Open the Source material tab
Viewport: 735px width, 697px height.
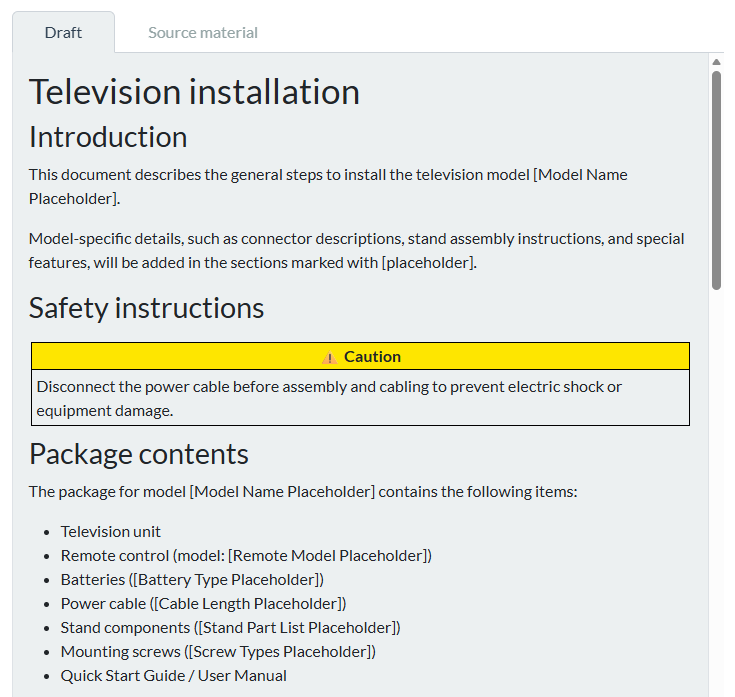pyautogui.click(x=203, y=33)
